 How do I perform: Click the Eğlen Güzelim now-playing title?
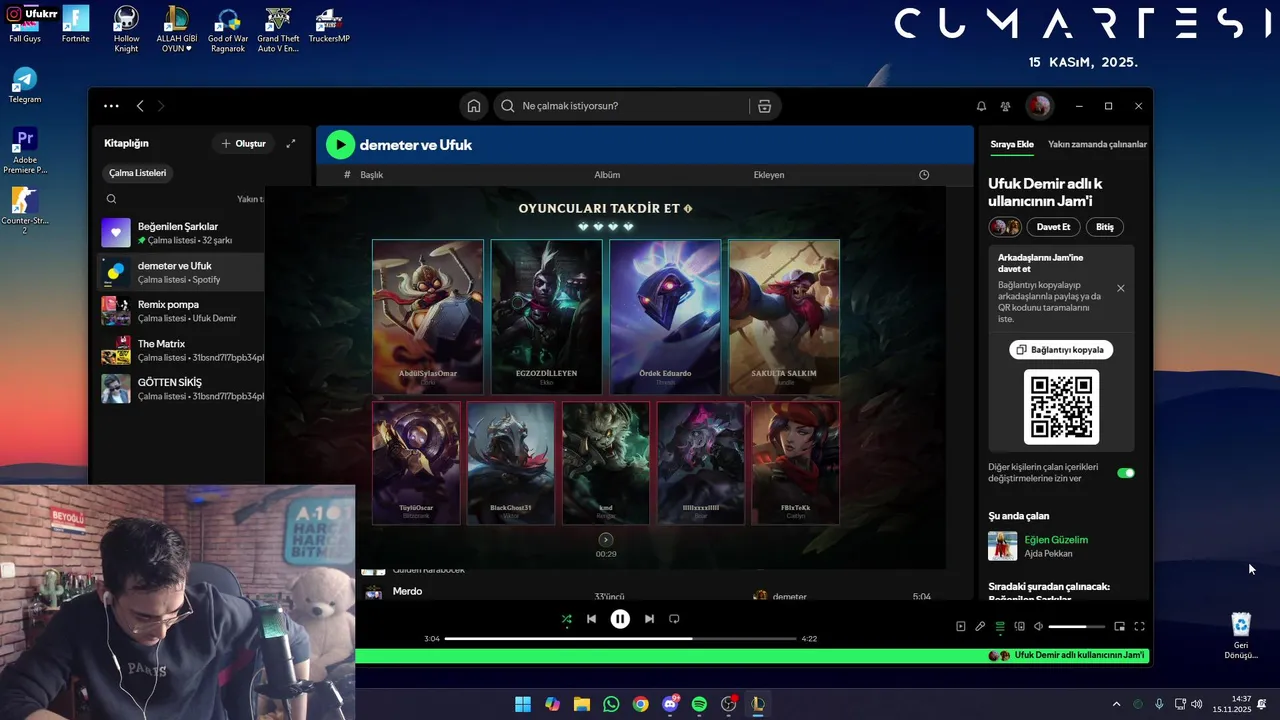(1056, 540)
